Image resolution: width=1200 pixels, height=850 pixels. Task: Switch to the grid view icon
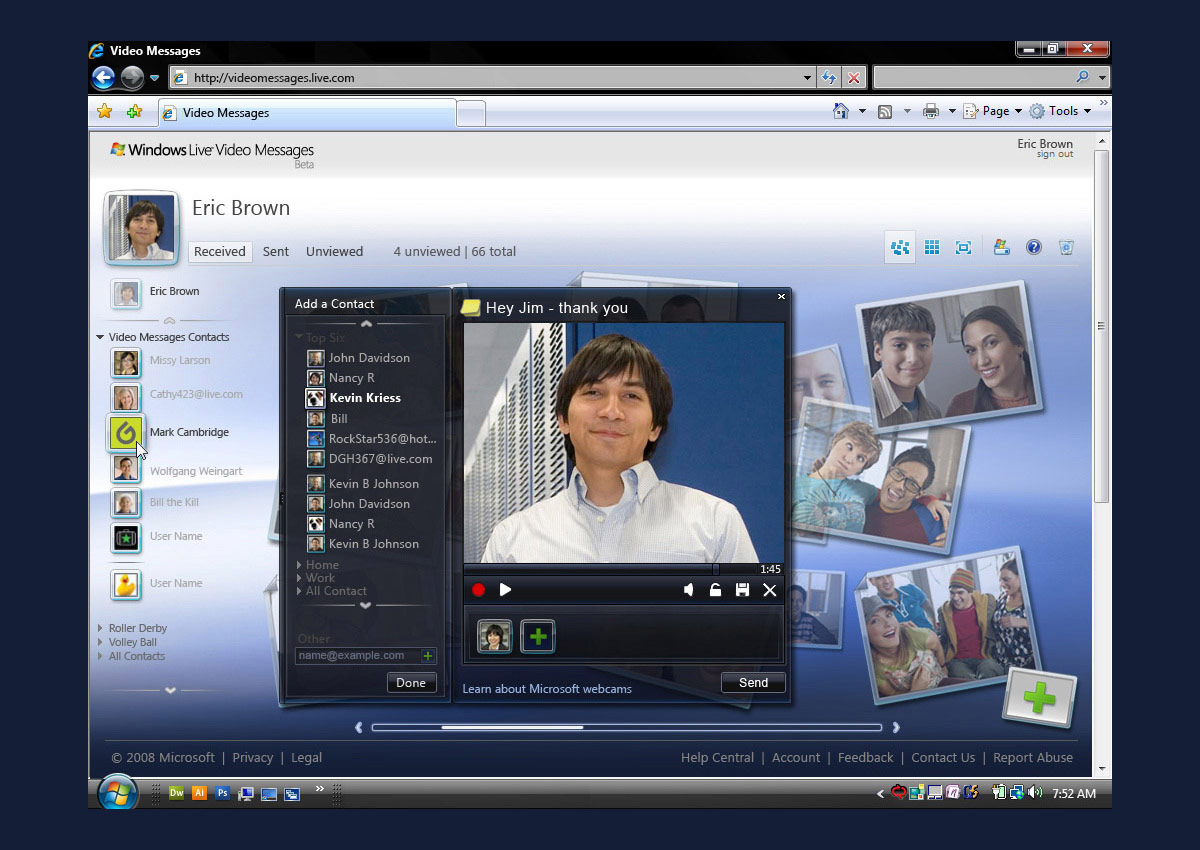coord(932,248)
